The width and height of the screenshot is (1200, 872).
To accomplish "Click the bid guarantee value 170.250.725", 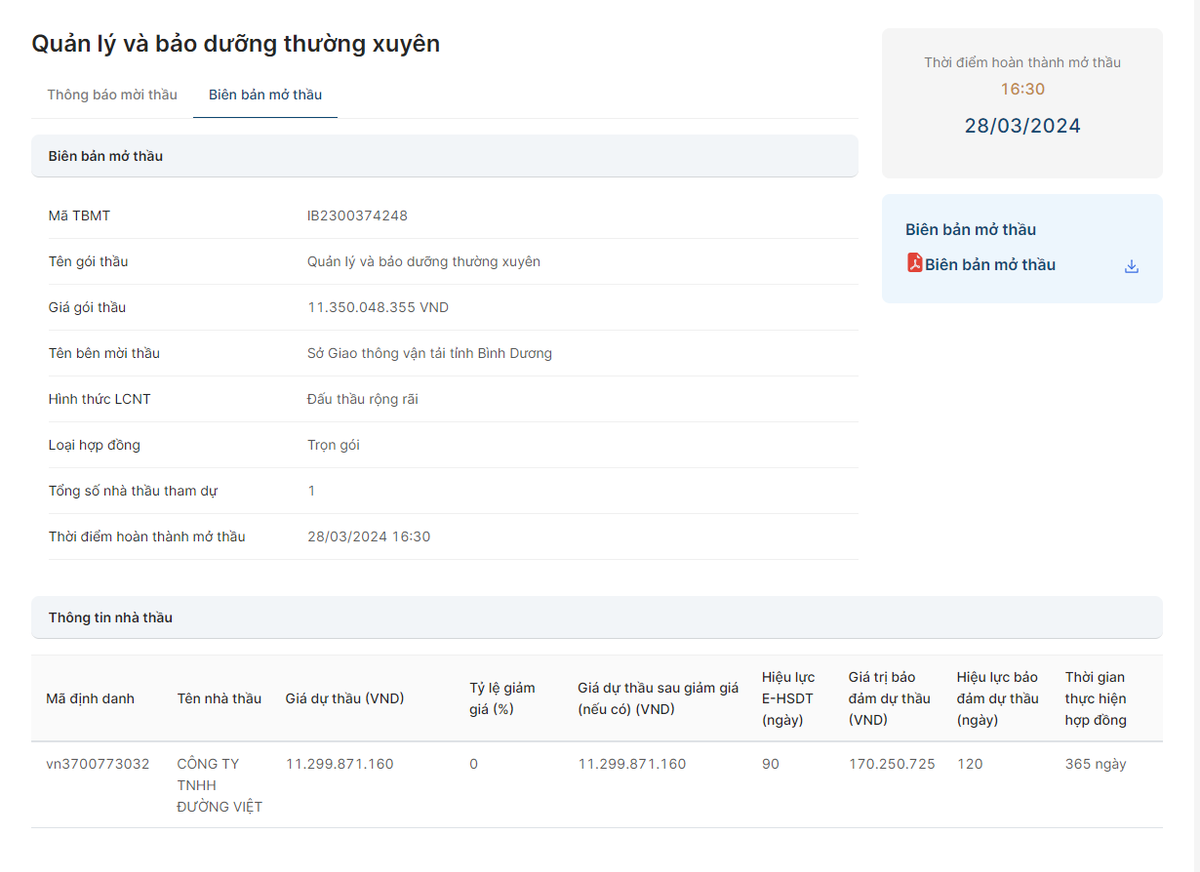I will [891, 764].
